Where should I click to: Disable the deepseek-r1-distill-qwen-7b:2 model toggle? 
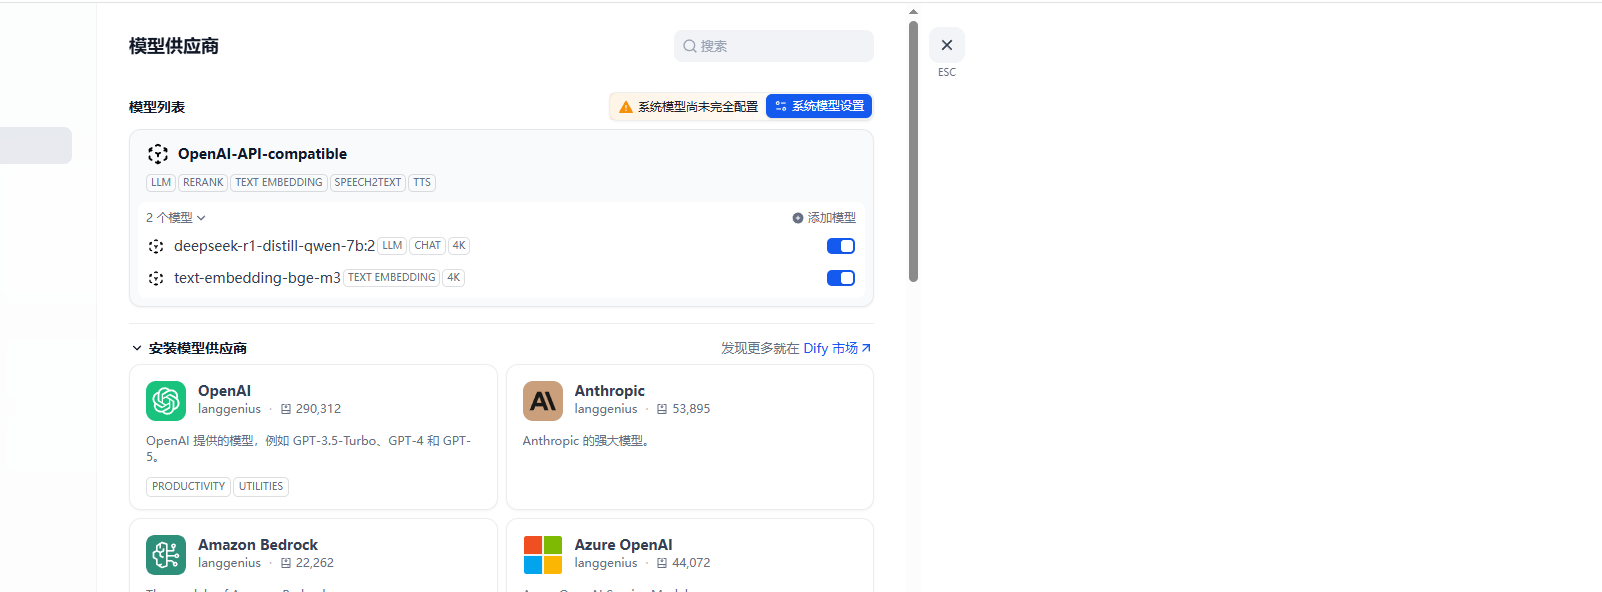click(x=841, y=246)
